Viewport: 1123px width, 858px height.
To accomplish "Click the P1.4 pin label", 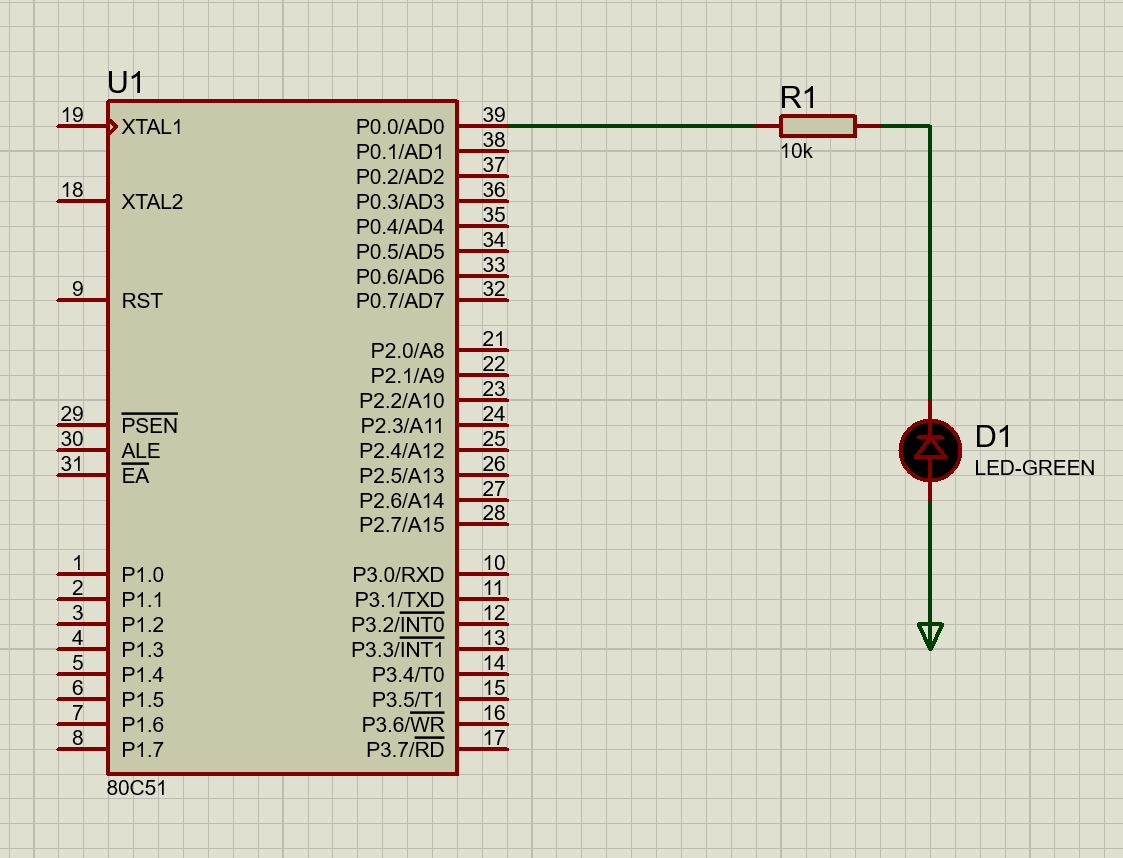I will point(143,675).
